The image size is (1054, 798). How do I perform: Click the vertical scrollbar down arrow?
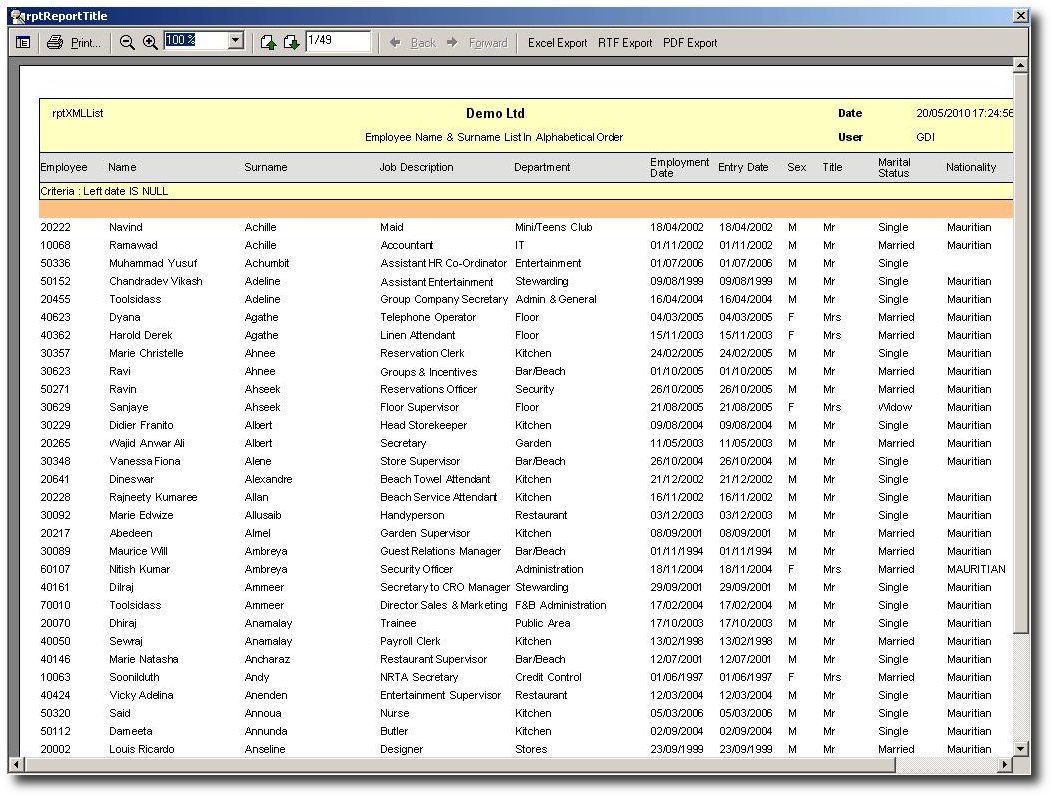[x=1020, y=748]
